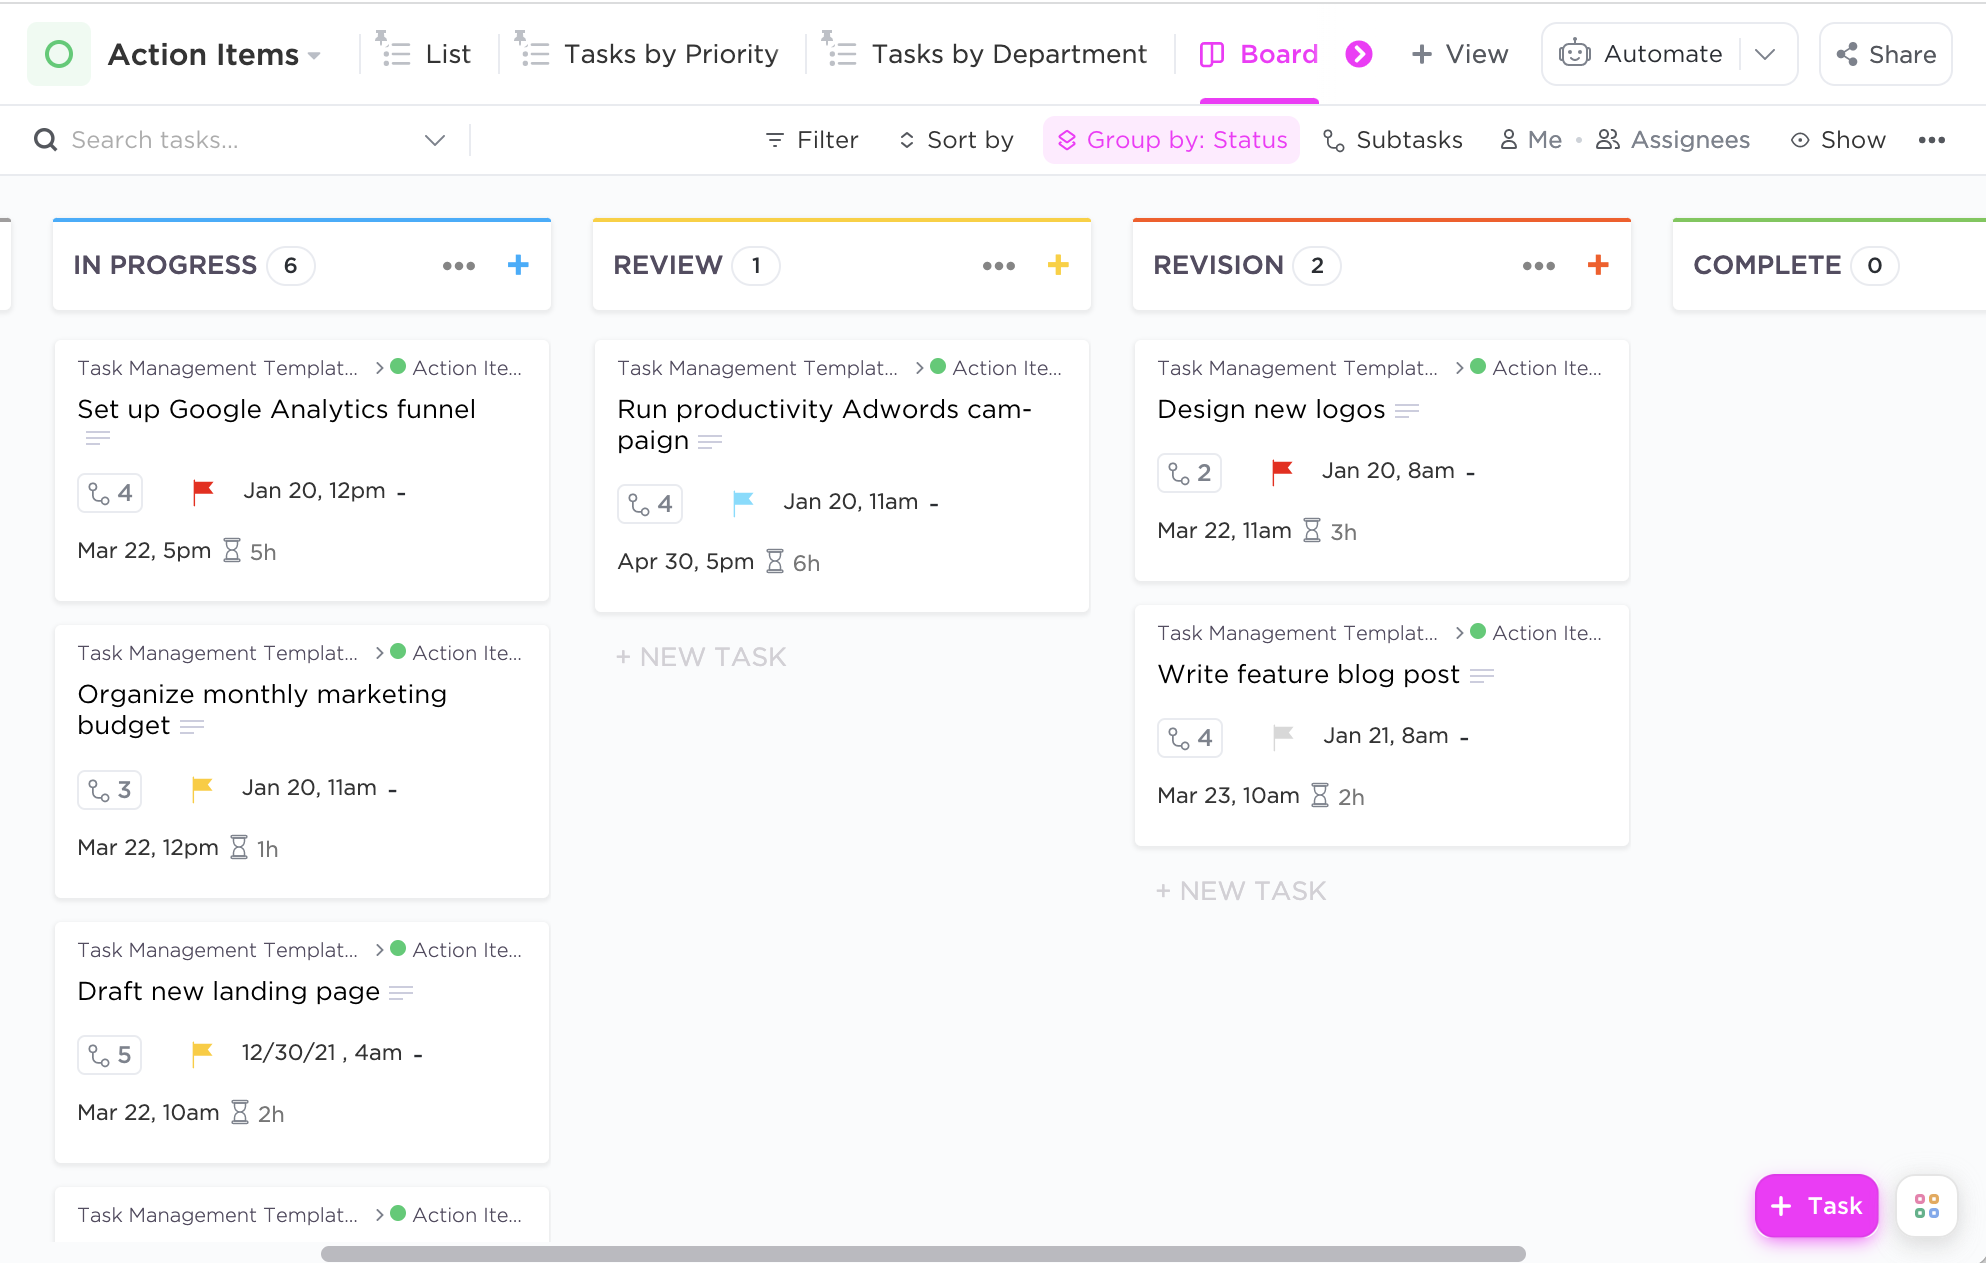1986x1263 pixels.
Task: Click the pink + Task button
Action: coord(1816,1206)
